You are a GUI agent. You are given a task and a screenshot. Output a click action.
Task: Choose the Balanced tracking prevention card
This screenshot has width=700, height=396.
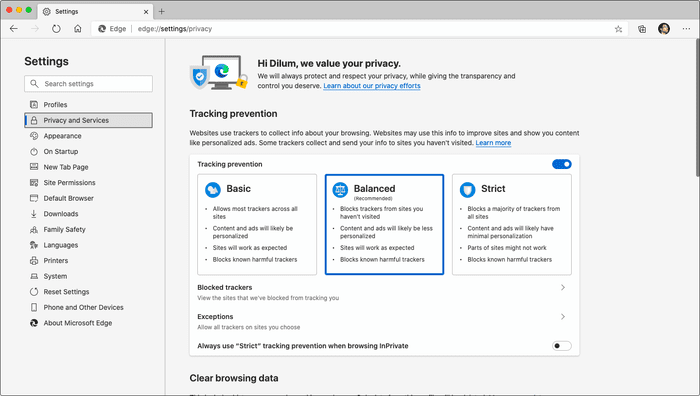point(384,225)
